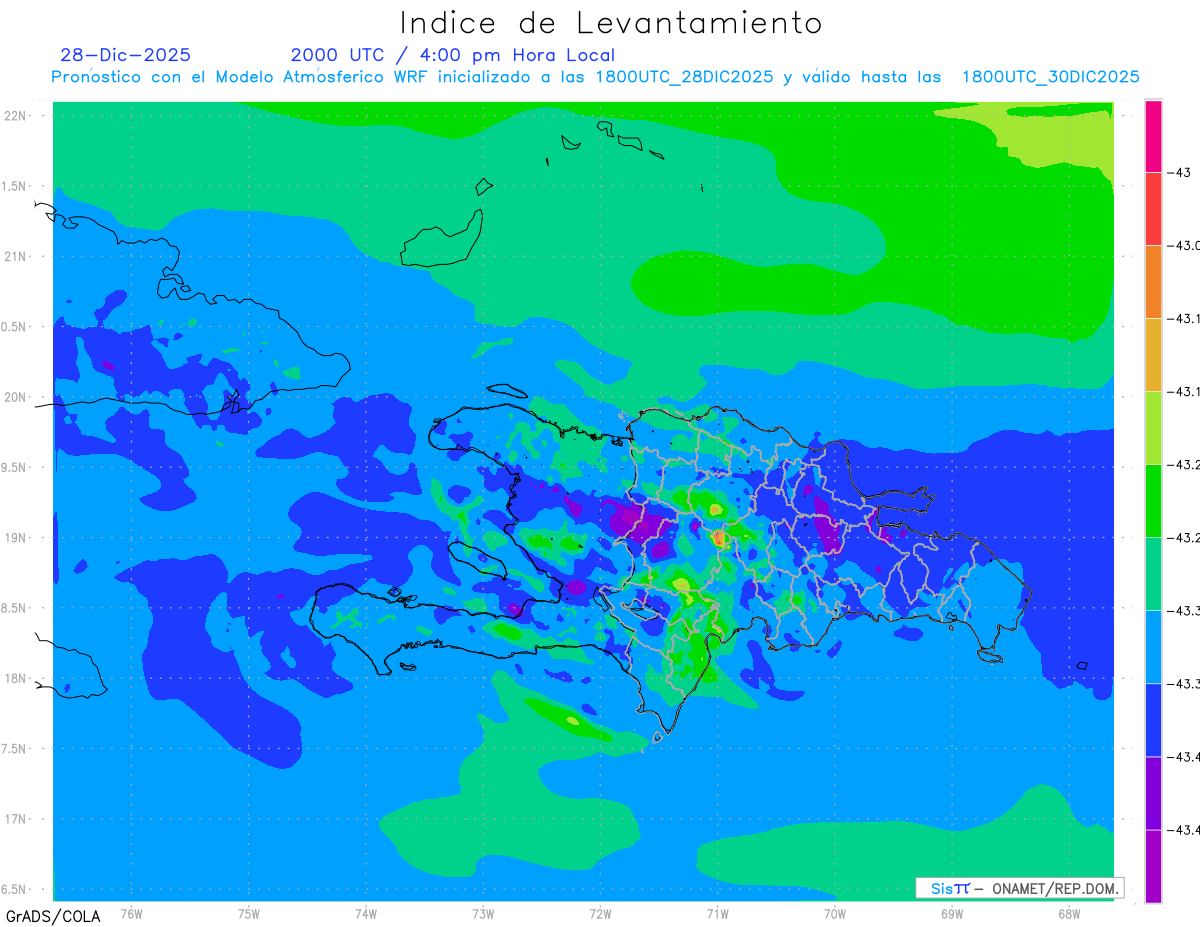Click the '68W' longitude label

coord(1069,914)
